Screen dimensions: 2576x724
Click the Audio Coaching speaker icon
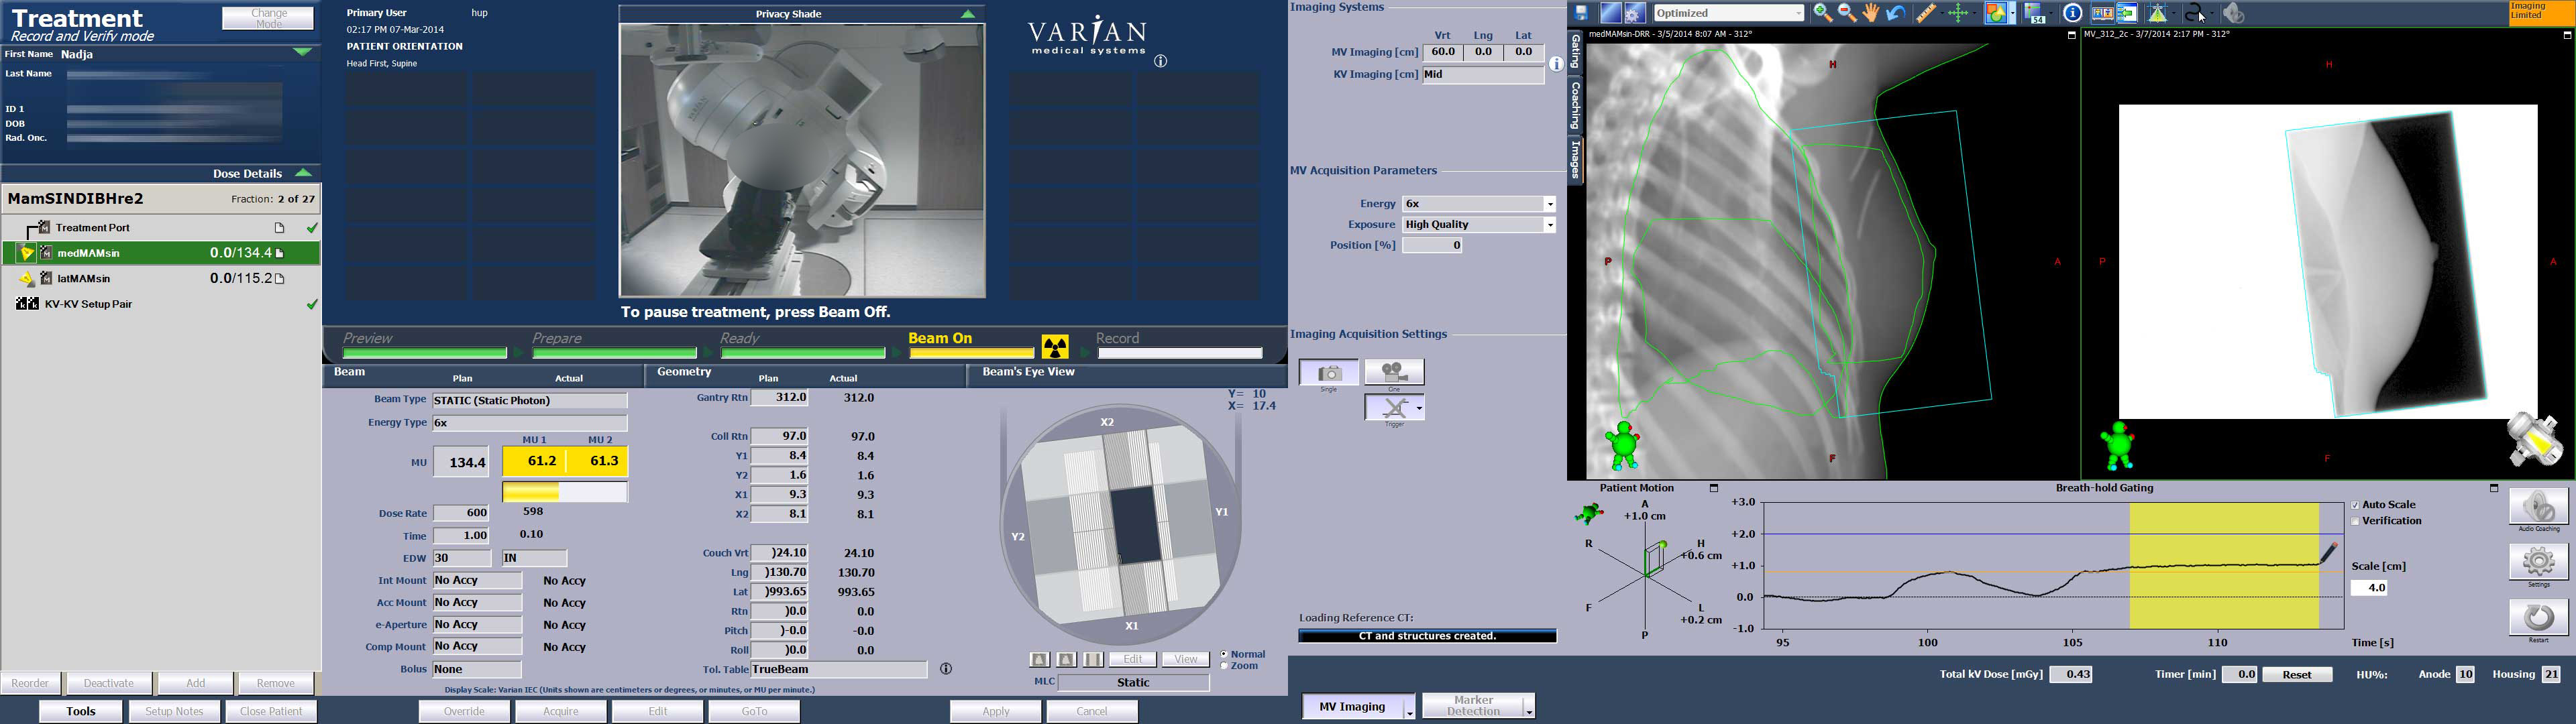coord(2539,505)
